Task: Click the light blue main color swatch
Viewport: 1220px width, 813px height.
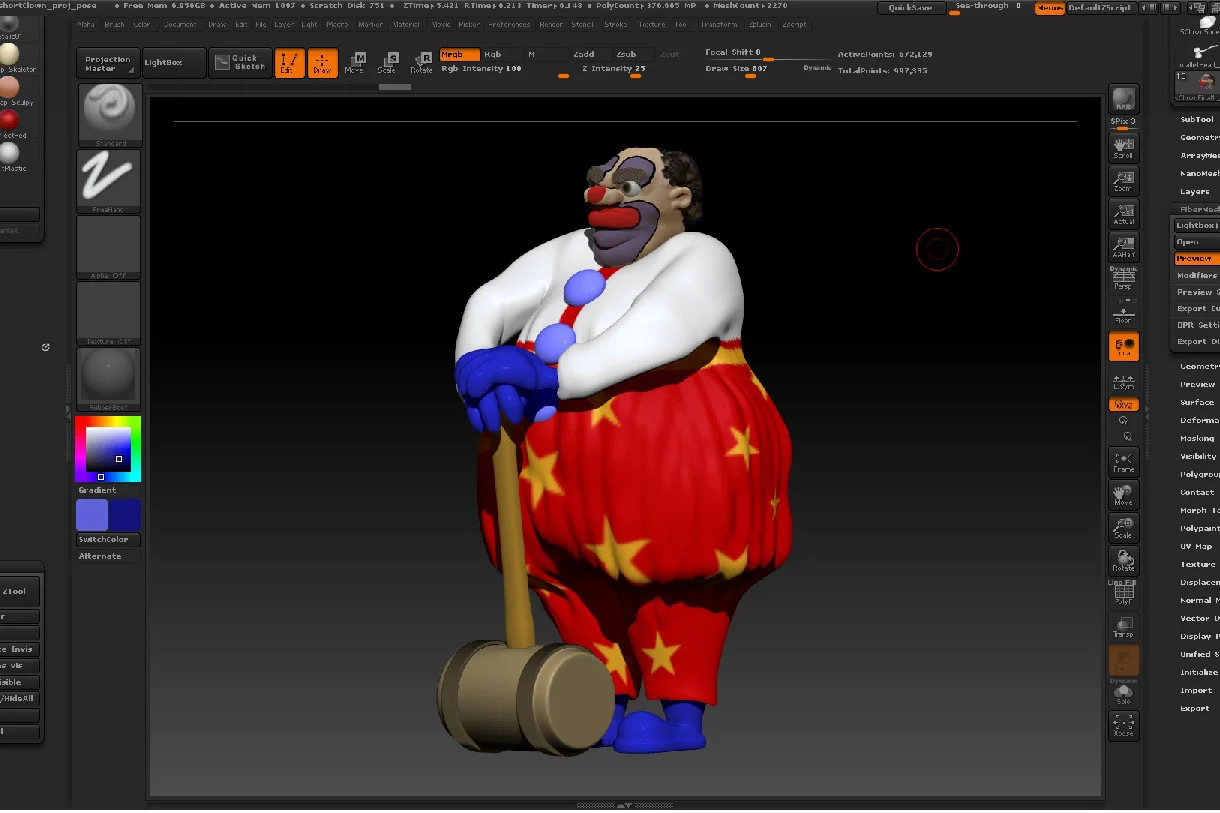Action: tap(92, 515)
